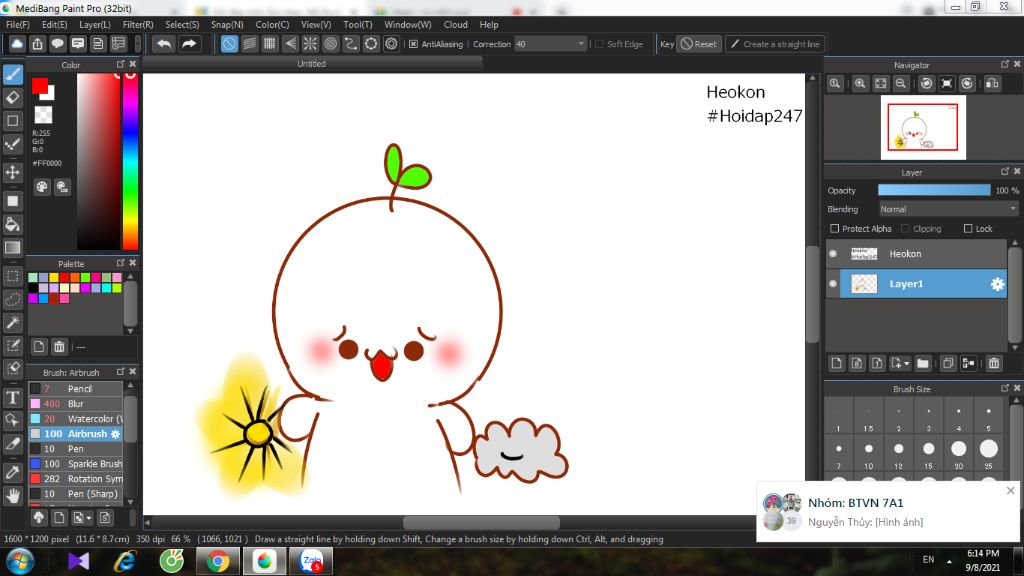The height and width of the screenshot is (576, 1024).
Task: Click the Redo arrow in toolbar
Action: [189, 44]
